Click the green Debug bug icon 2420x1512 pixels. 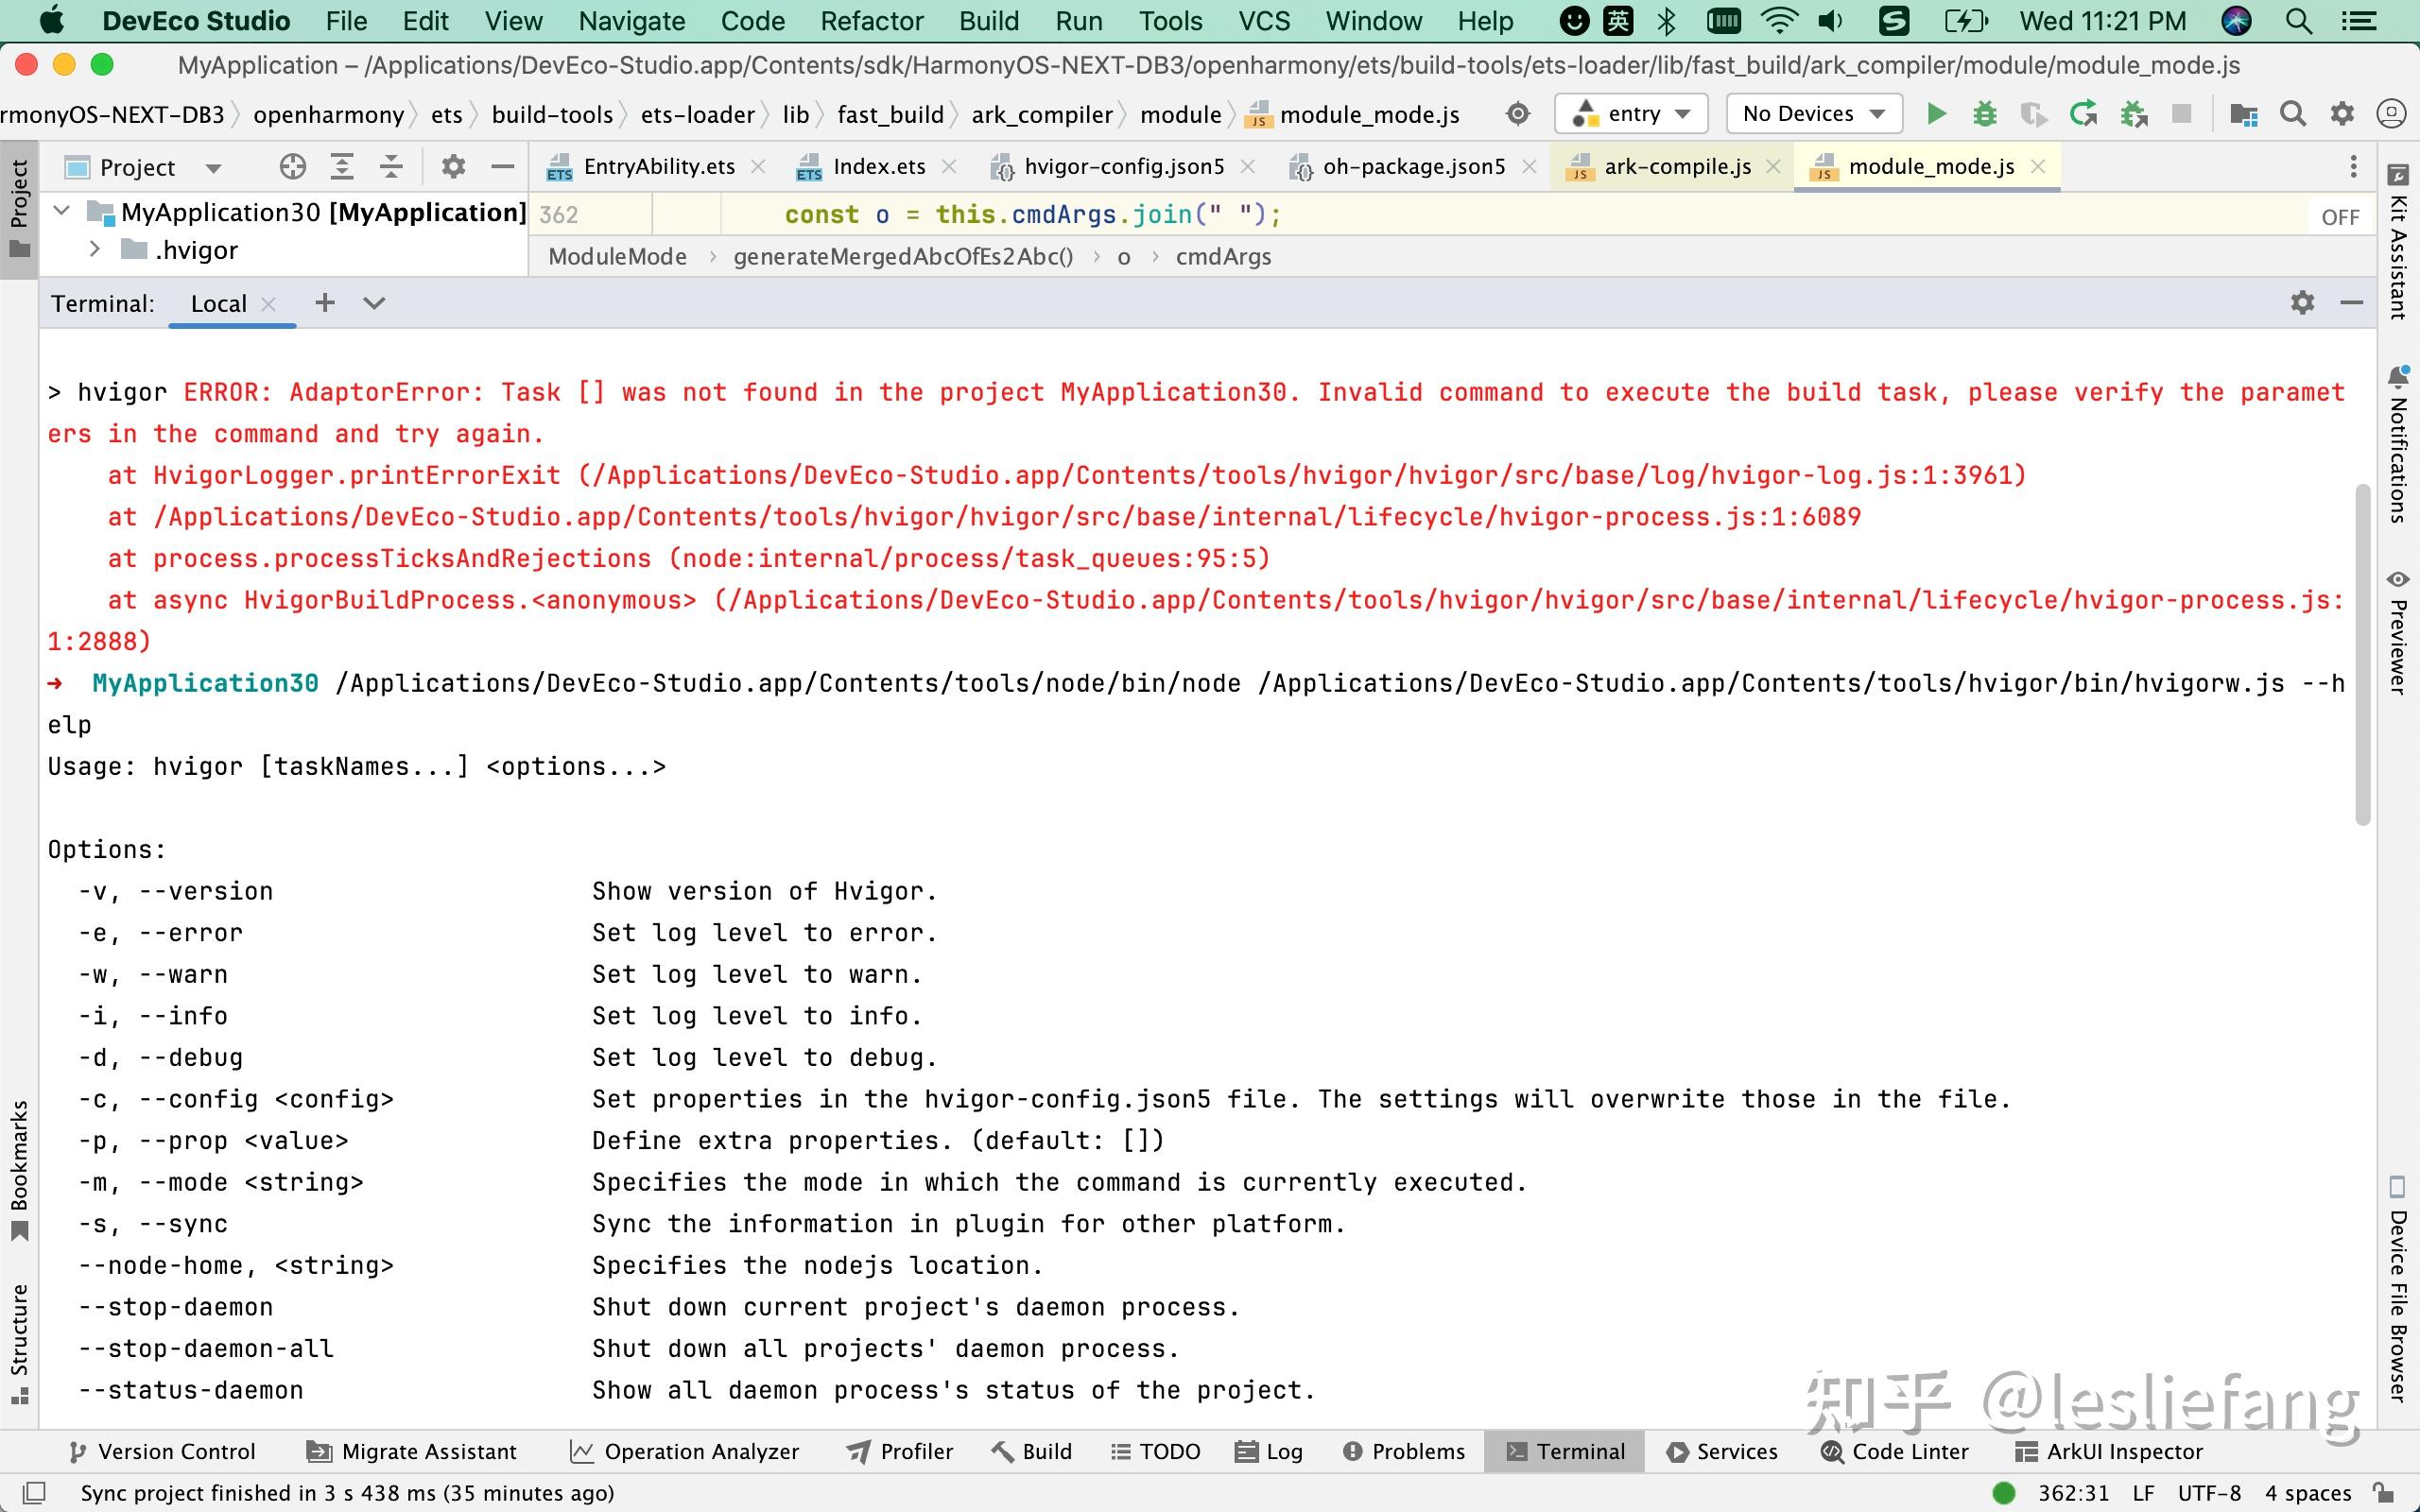pos(1984,114)
